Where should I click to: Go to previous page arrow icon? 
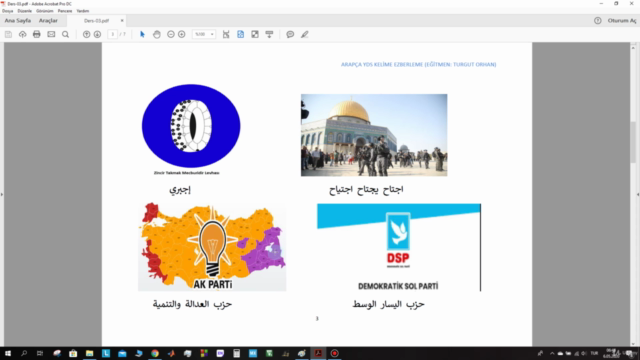click(x=87, y=34)
